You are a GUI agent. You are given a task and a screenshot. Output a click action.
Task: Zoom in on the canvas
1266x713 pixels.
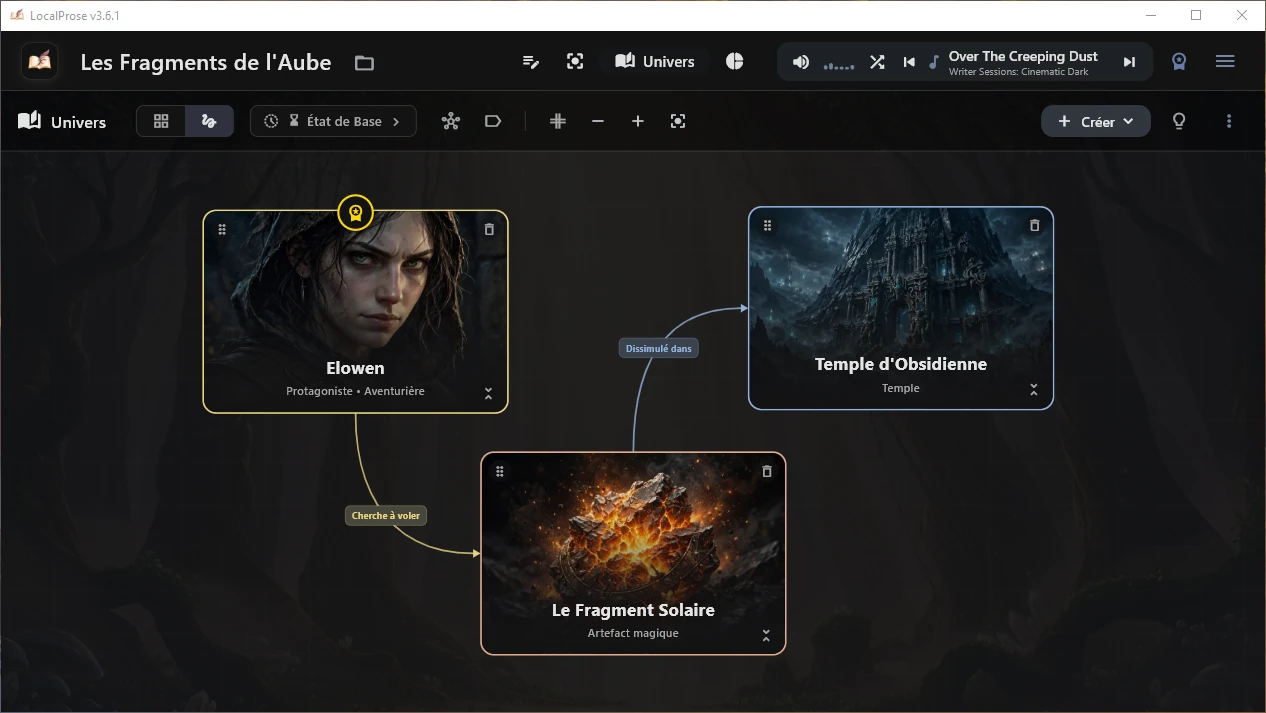pos(638,121)
